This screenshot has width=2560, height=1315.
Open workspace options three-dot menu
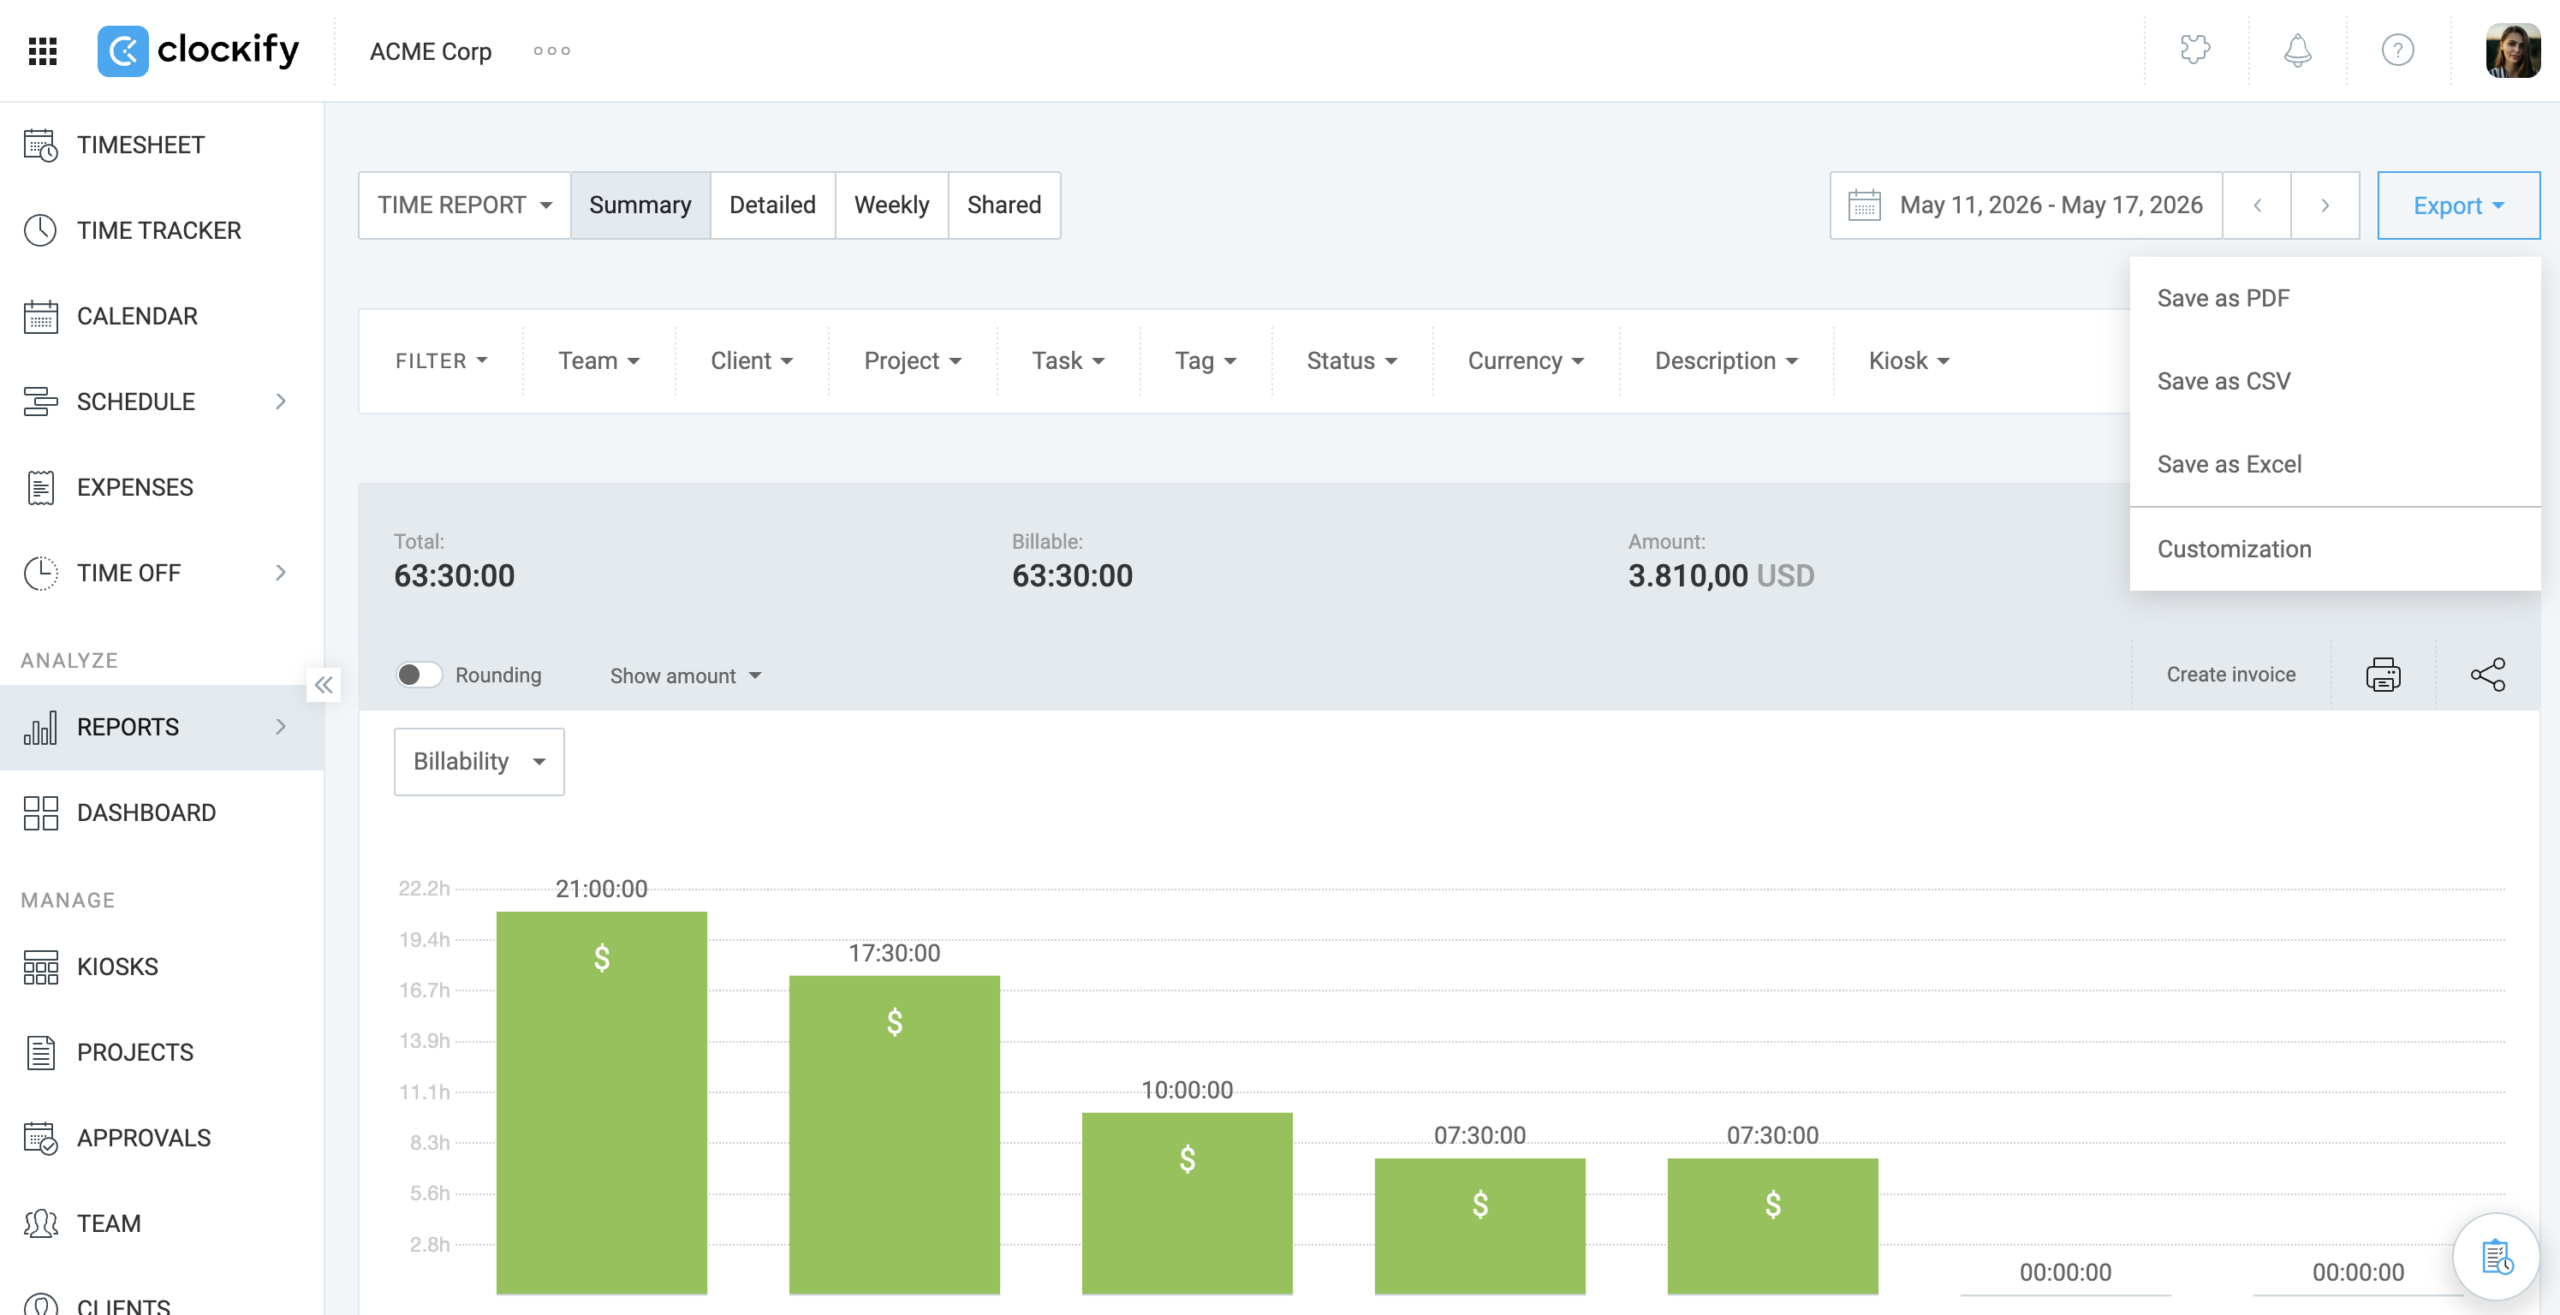[x=551, y=50]
